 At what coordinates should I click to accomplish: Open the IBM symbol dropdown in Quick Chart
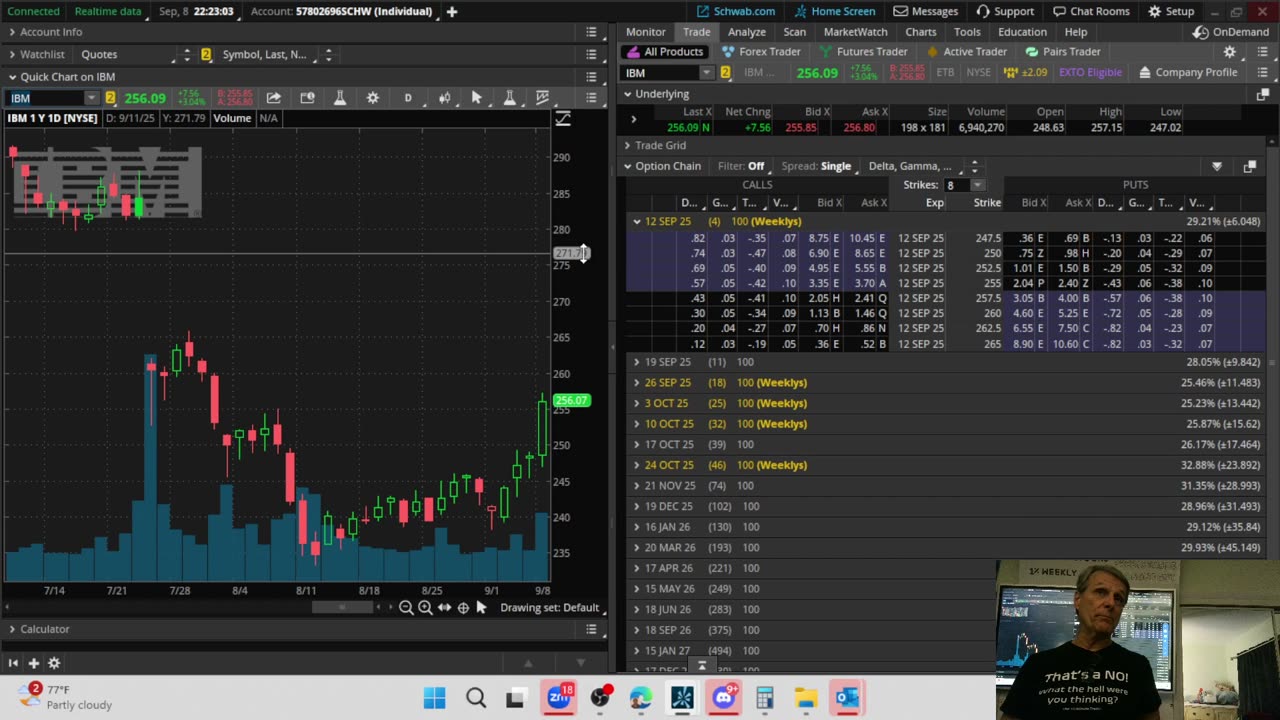(91, 98)
